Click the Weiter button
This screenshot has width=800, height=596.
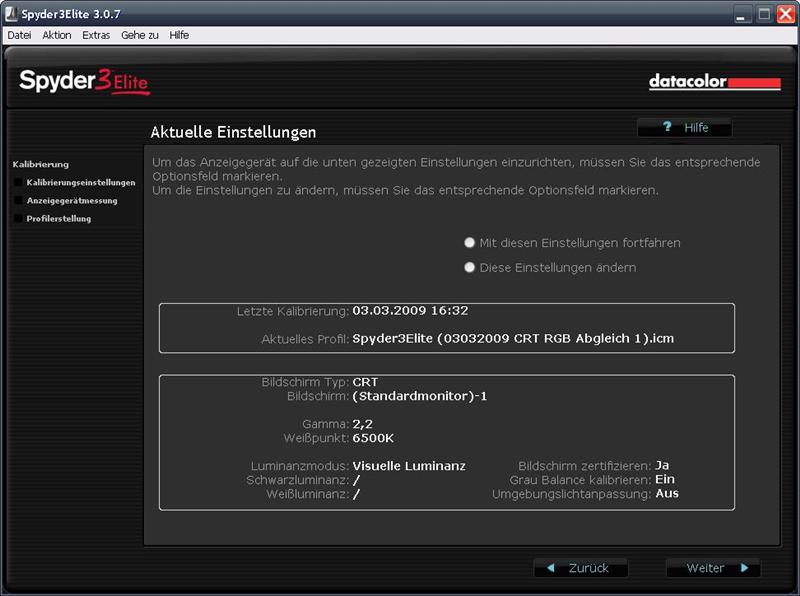click(713, 568)
